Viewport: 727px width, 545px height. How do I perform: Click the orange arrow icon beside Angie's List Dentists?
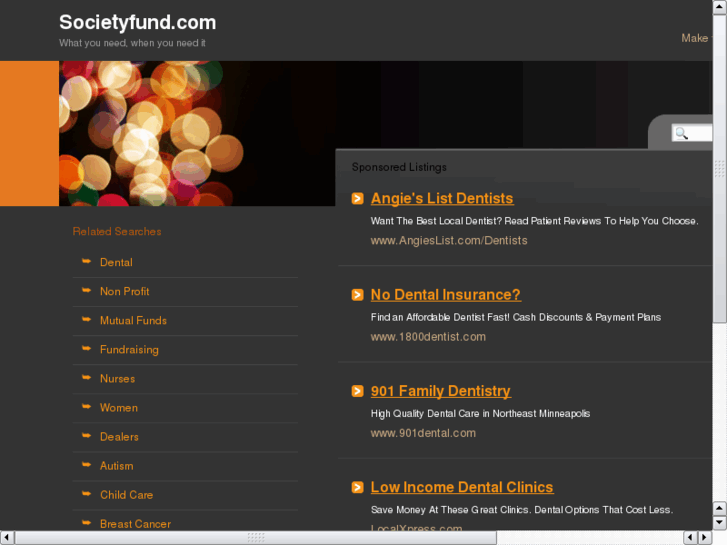pos(357,199)
